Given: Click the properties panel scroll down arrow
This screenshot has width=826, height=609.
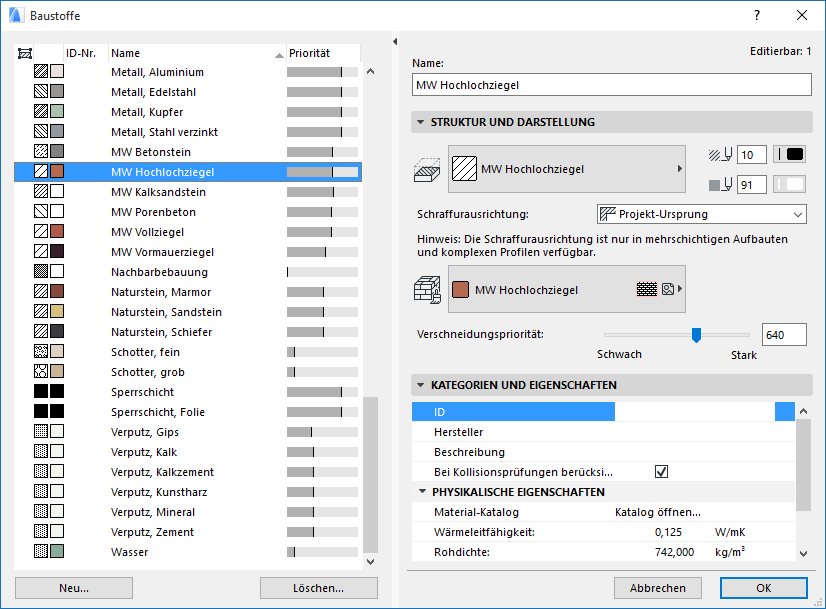Looking at the screenshot, I should click(x=803, y=554).
